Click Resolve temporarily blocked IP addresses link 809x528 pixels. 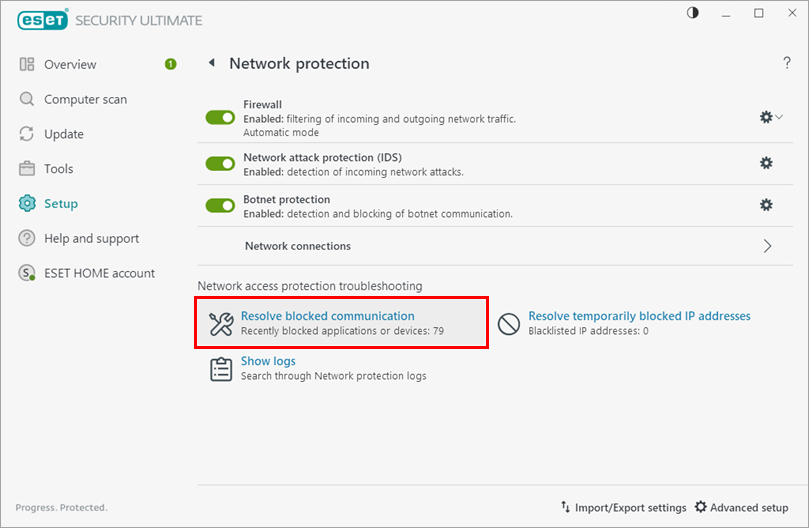click(x=639, y=316)
